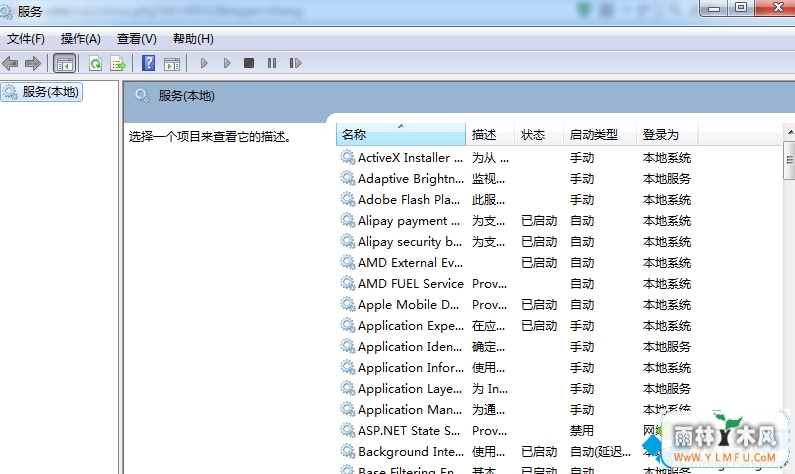The width and height of the screenshot is (795, 474).
Task: Select the AMD FUEL Service row
Action: coord(517,283)
